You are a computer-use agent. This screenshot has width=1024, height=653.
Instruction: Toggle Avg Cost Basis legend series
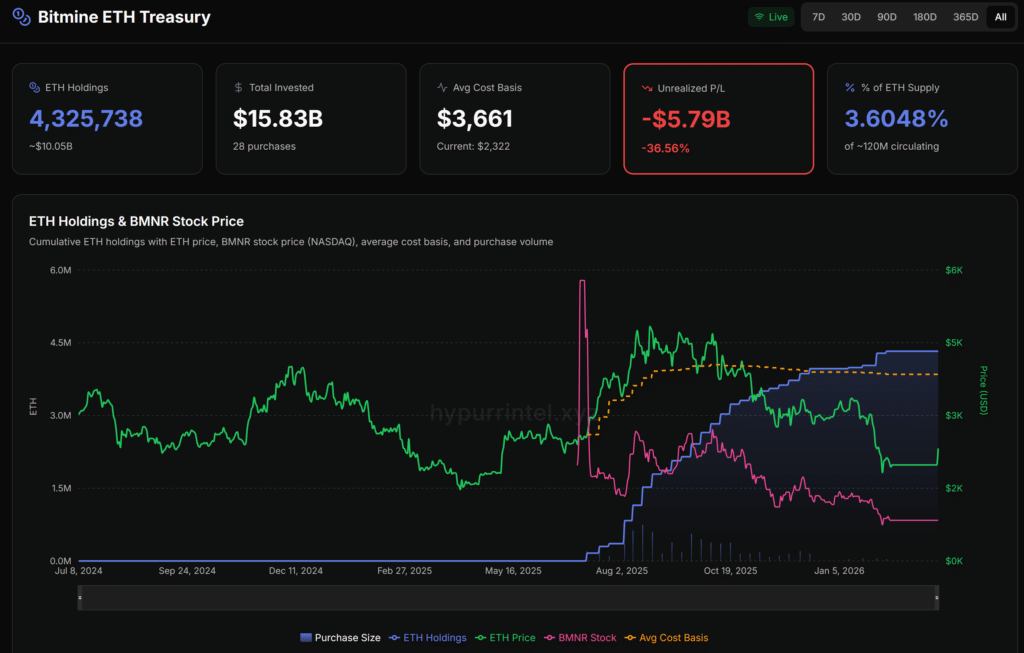666,637
